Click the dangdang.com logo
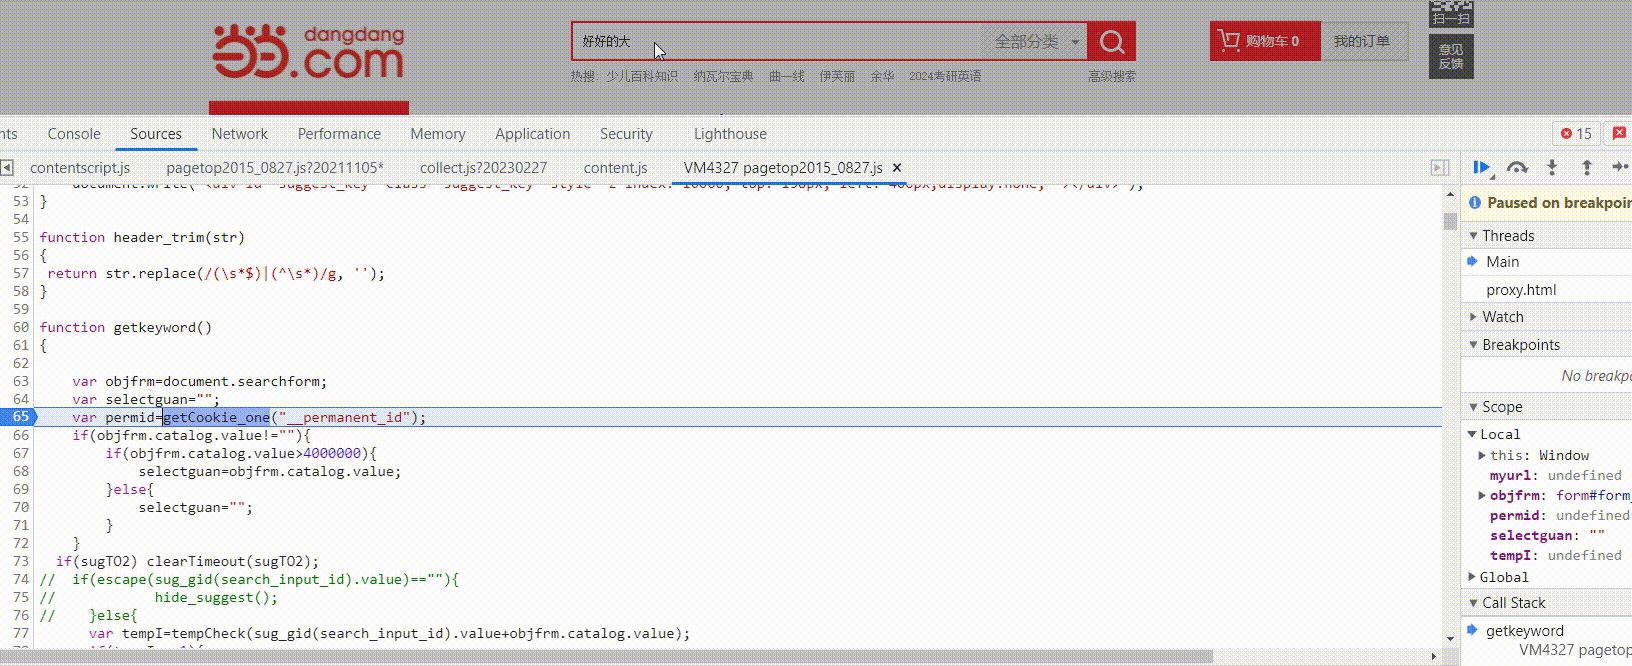The height and width of the screenshot is (666, 1632). coord(308,52)
